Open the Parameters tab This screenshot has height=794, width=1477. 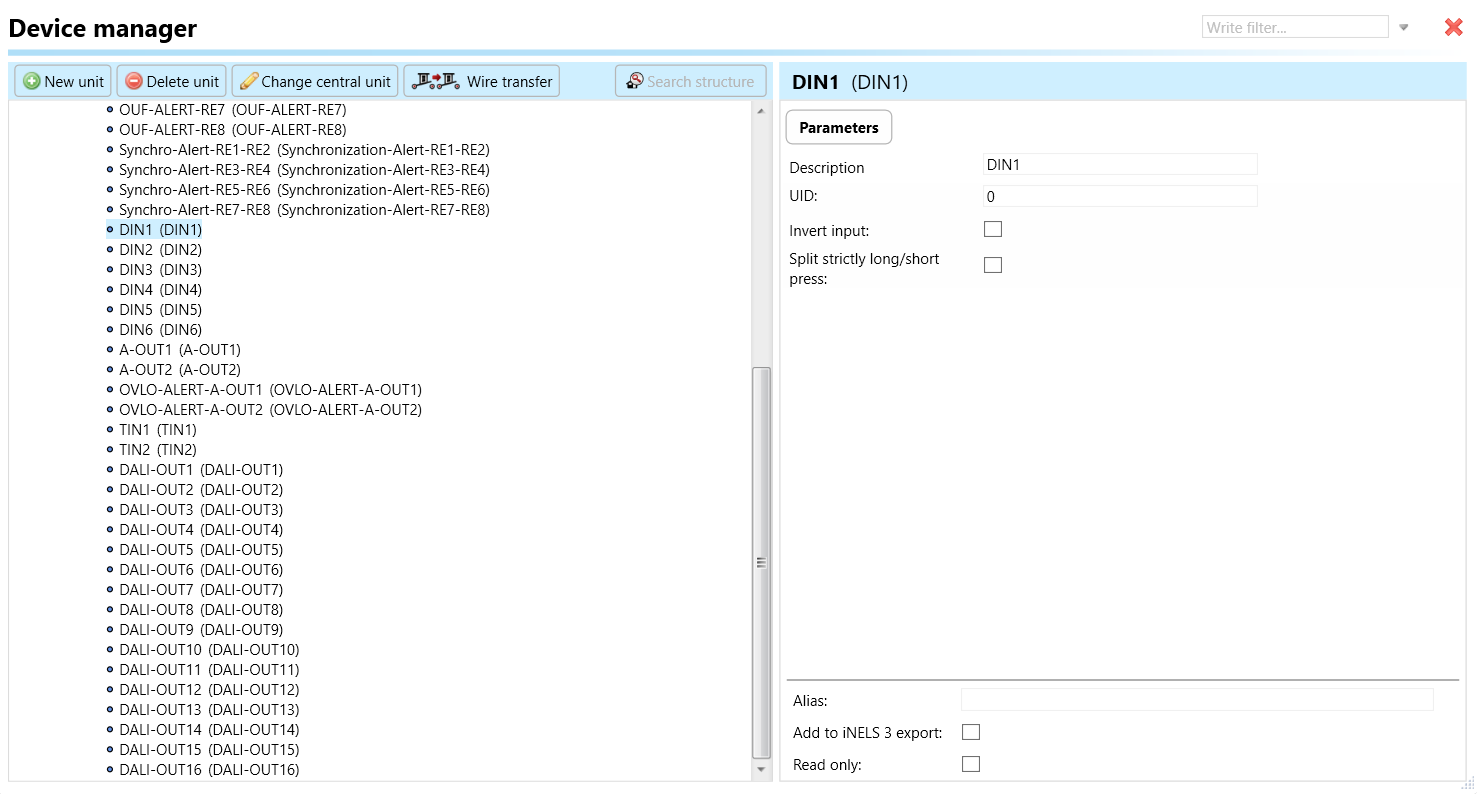pos(838,128)
